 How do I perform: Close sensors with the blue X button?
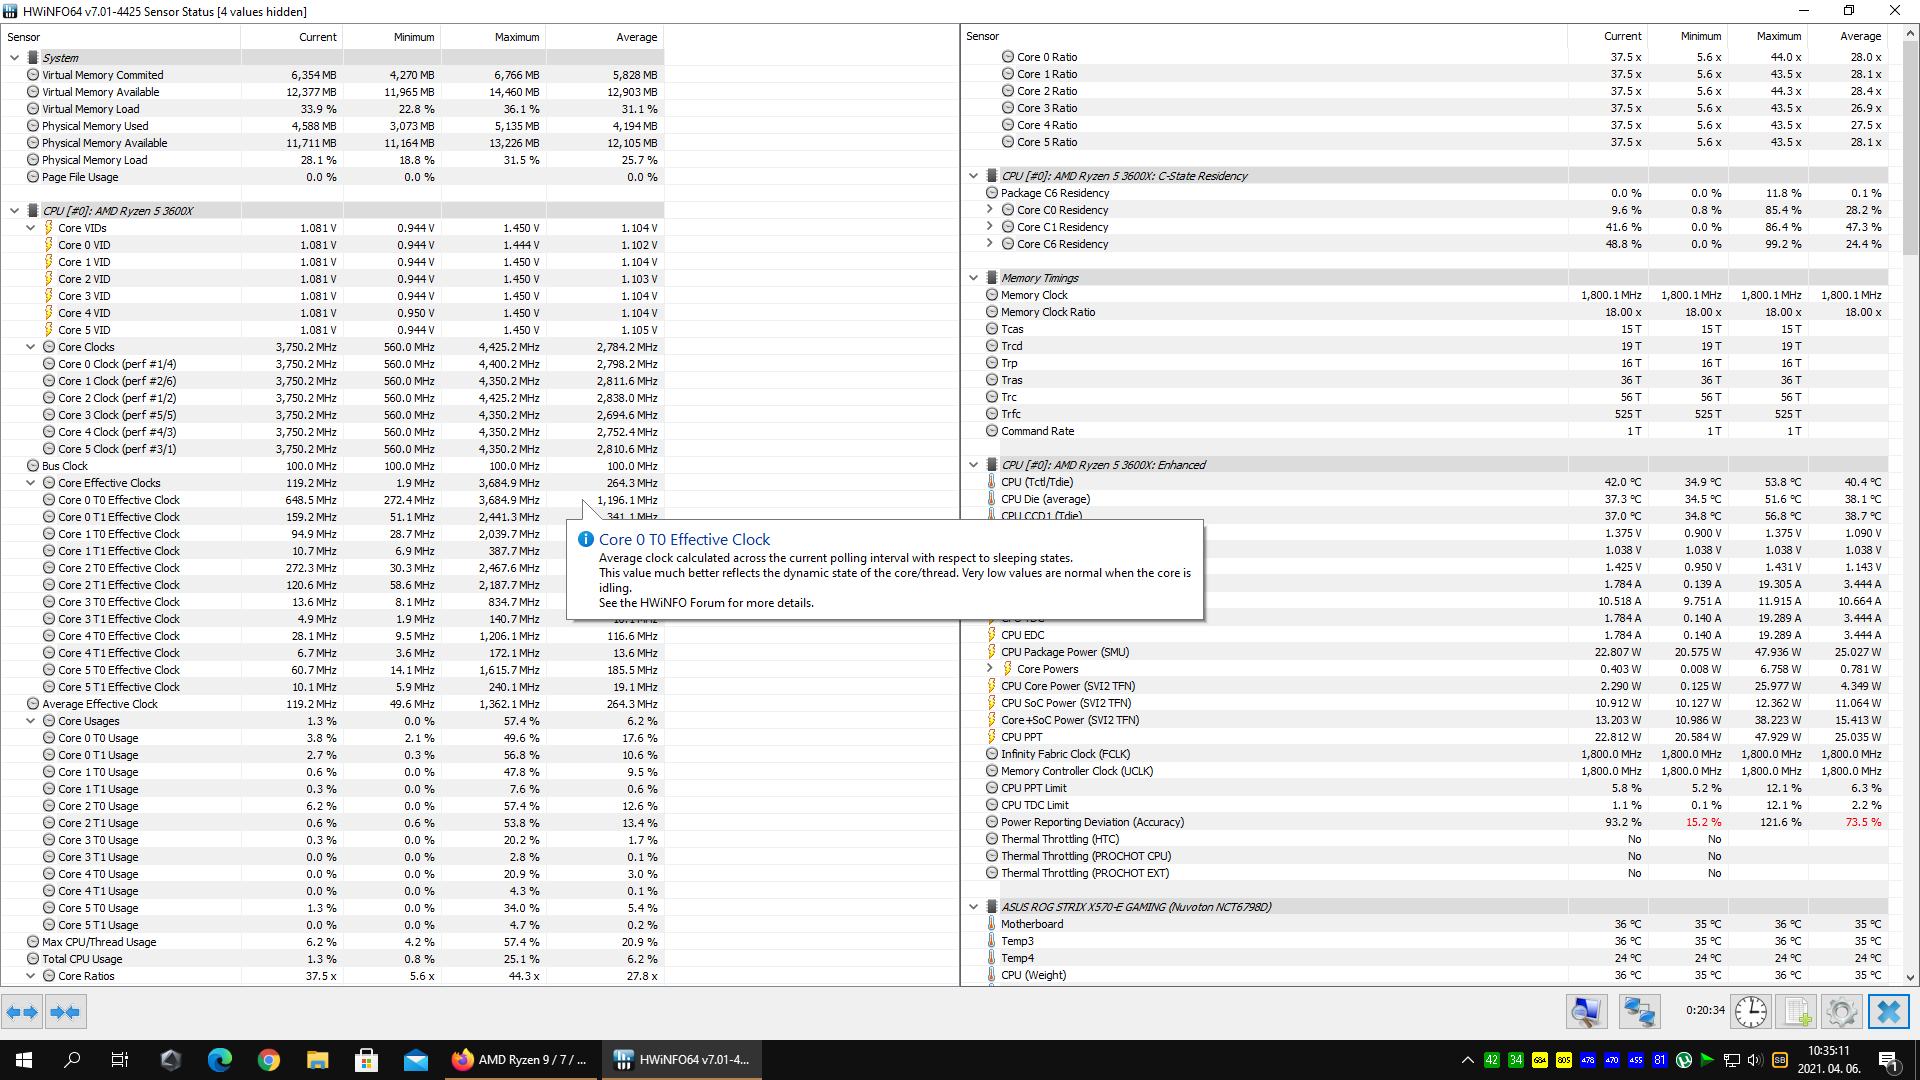(1888, 1012)
